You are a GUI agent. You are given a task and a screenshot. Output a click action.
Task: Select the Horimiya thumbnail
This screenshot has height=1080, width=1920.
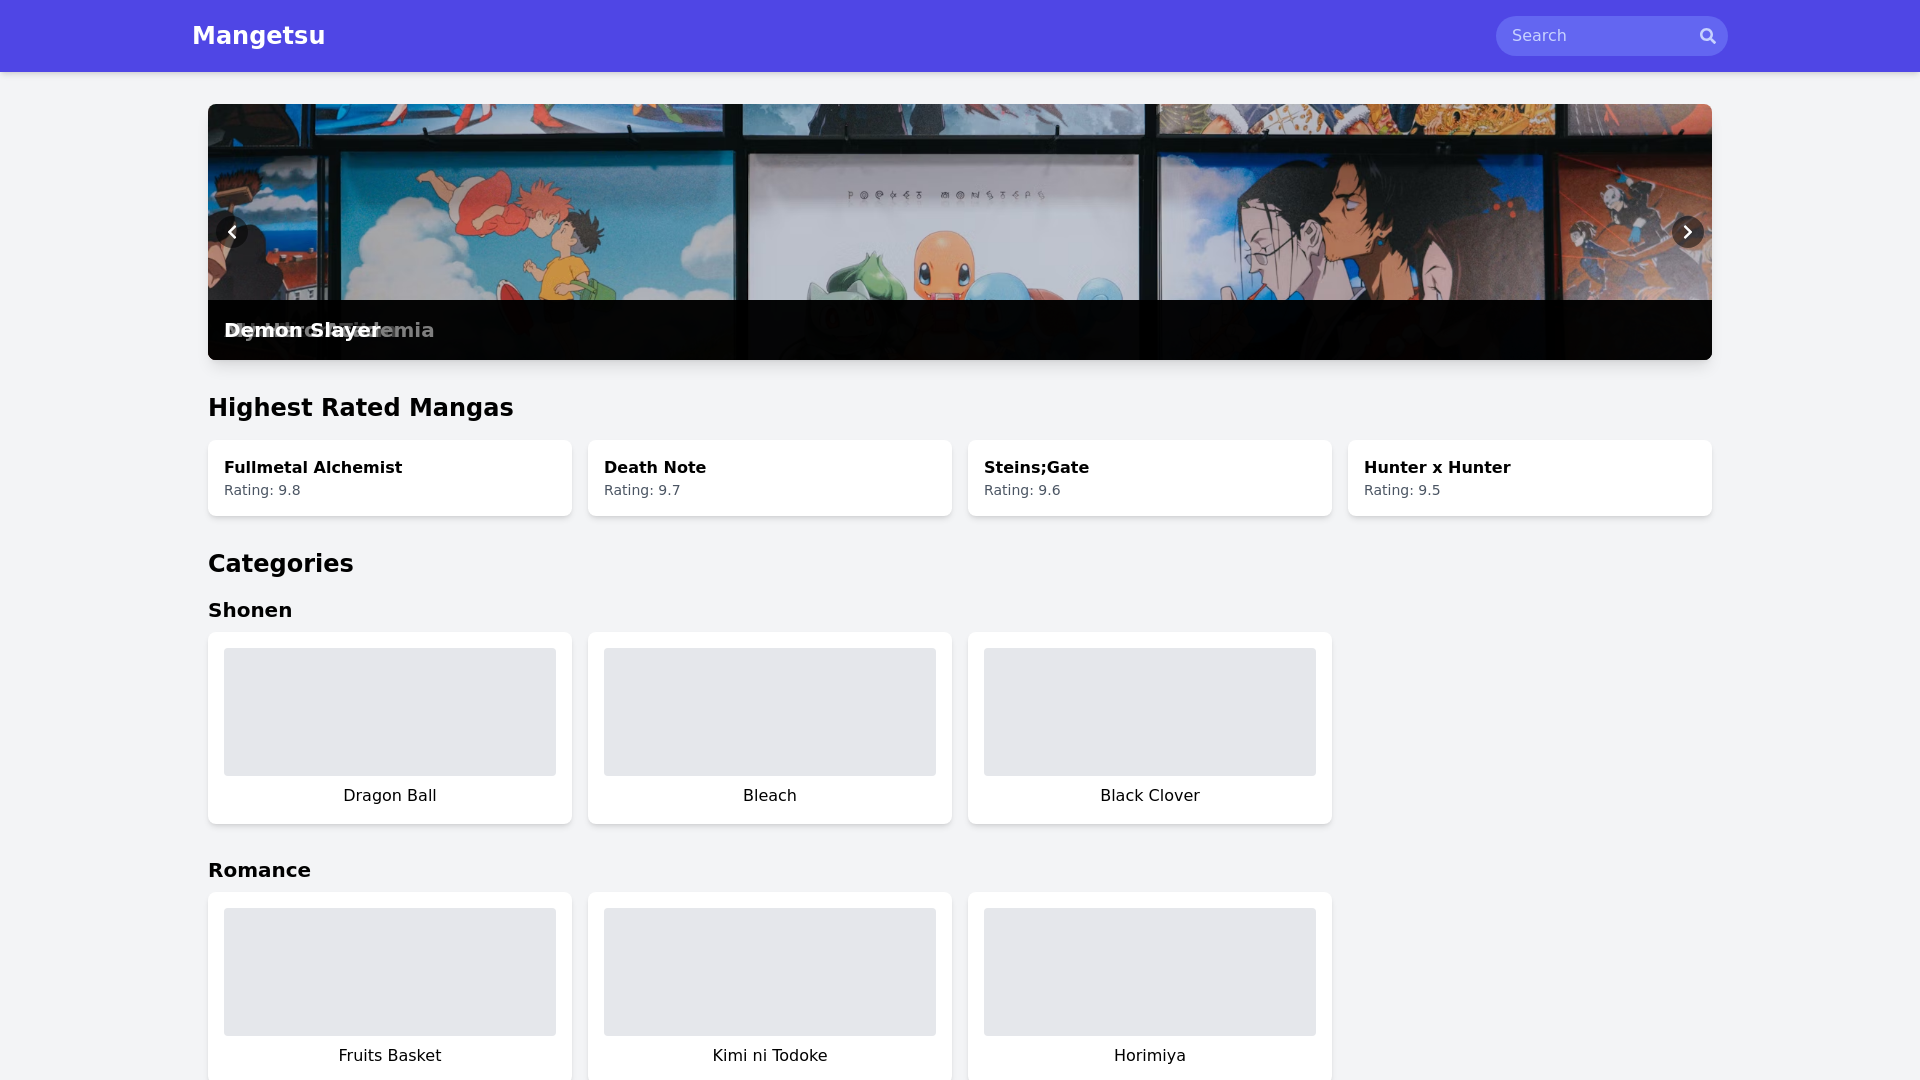click(x=1150, y=972)
